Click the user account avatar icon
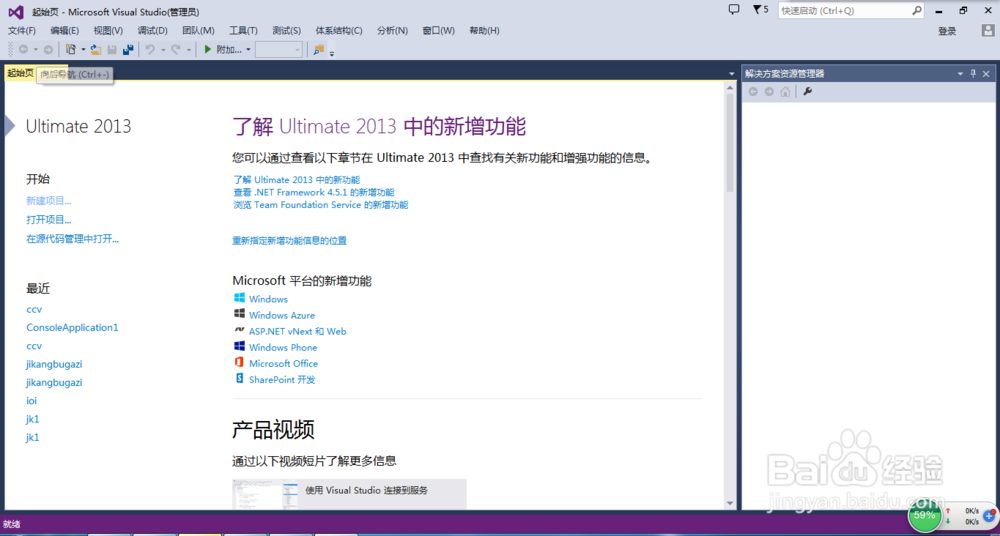 click(988, 31)
